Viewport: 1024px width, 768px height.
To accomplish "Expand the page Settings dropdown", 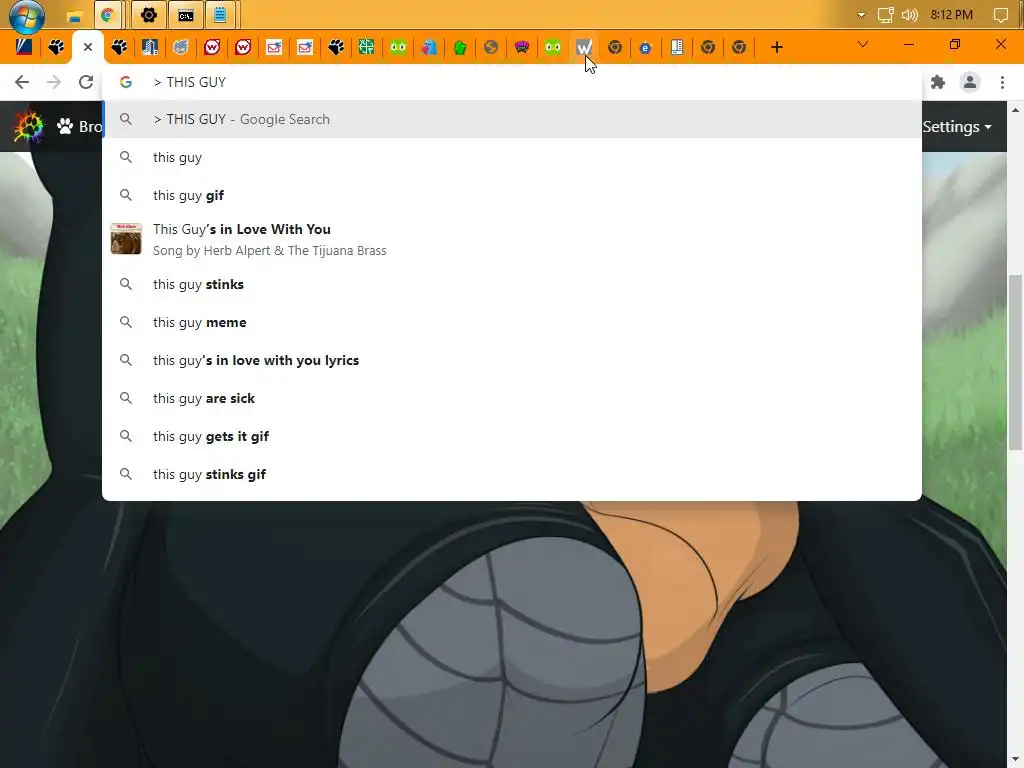I will [x=957, y=127].
